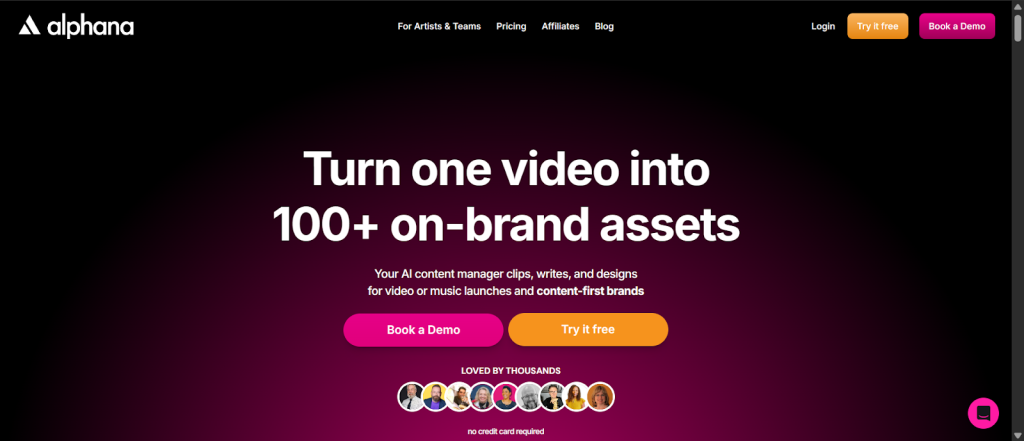Click the Login link
The height and width of the screenshot is (441, 1024).
pyautogui.click(x=823, y=26)
